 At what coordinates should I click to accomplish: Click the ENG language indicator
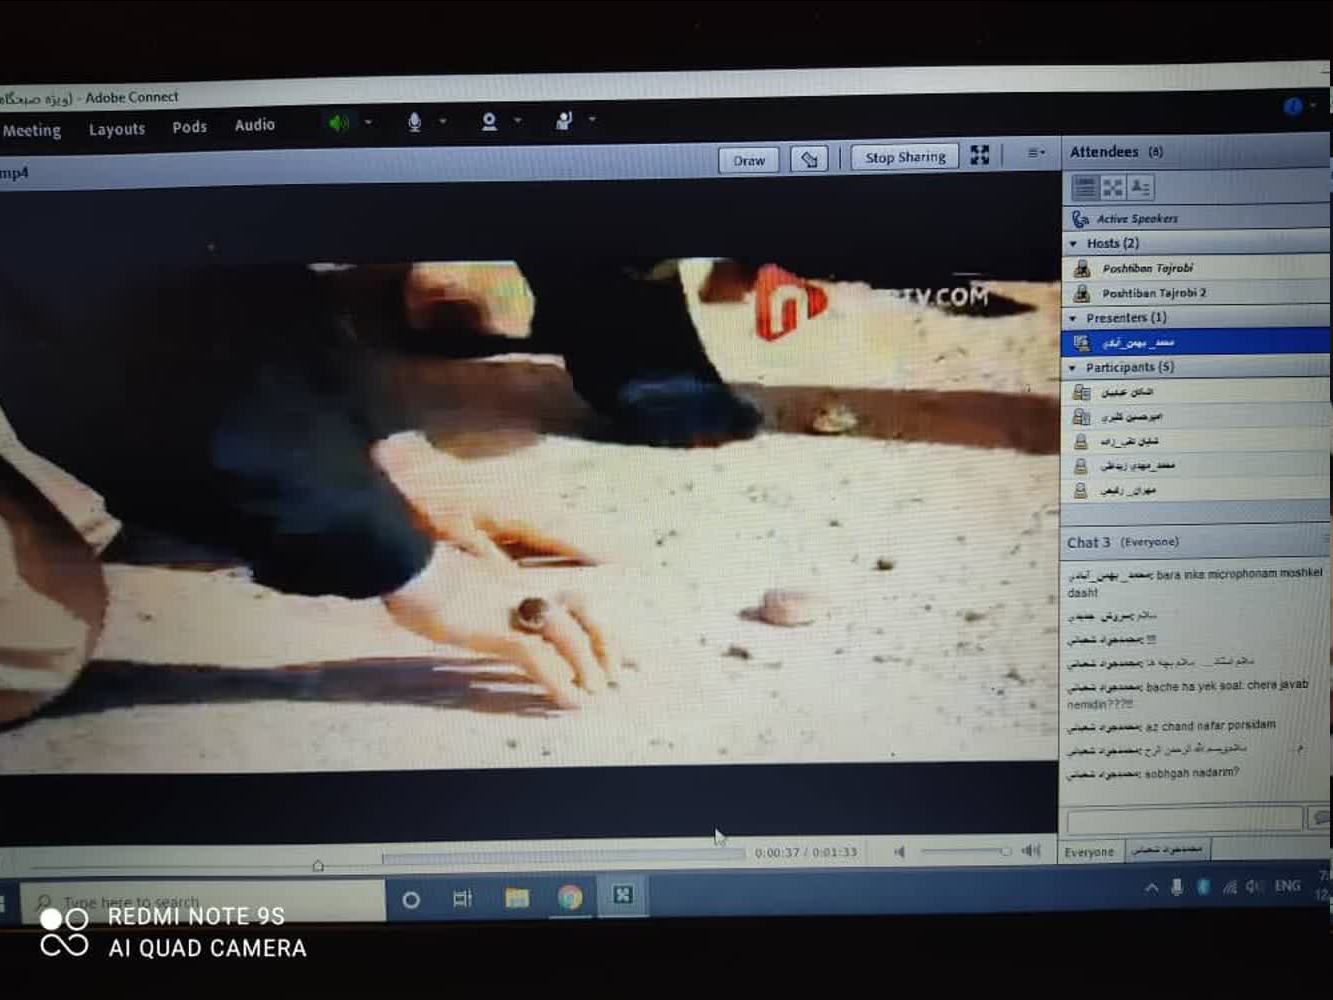[x=1287, y=886]
